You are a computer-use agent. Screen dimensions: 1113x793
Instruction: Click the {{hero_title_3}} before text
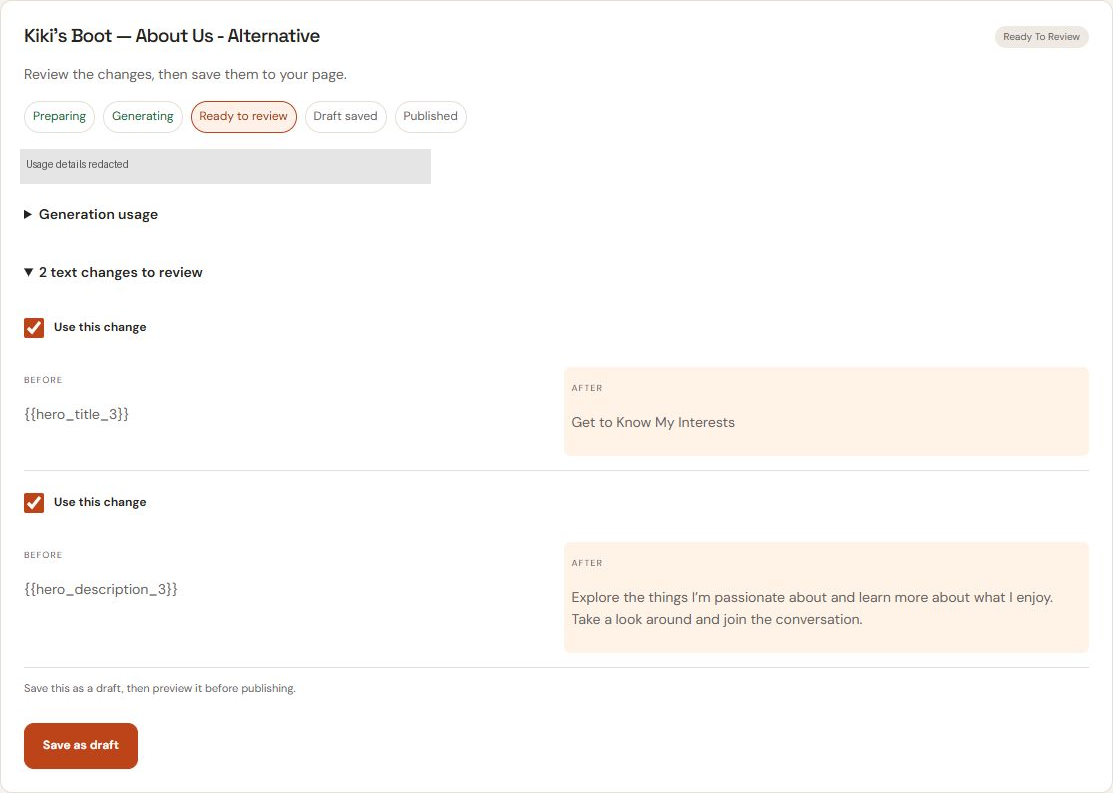point(77,415)
